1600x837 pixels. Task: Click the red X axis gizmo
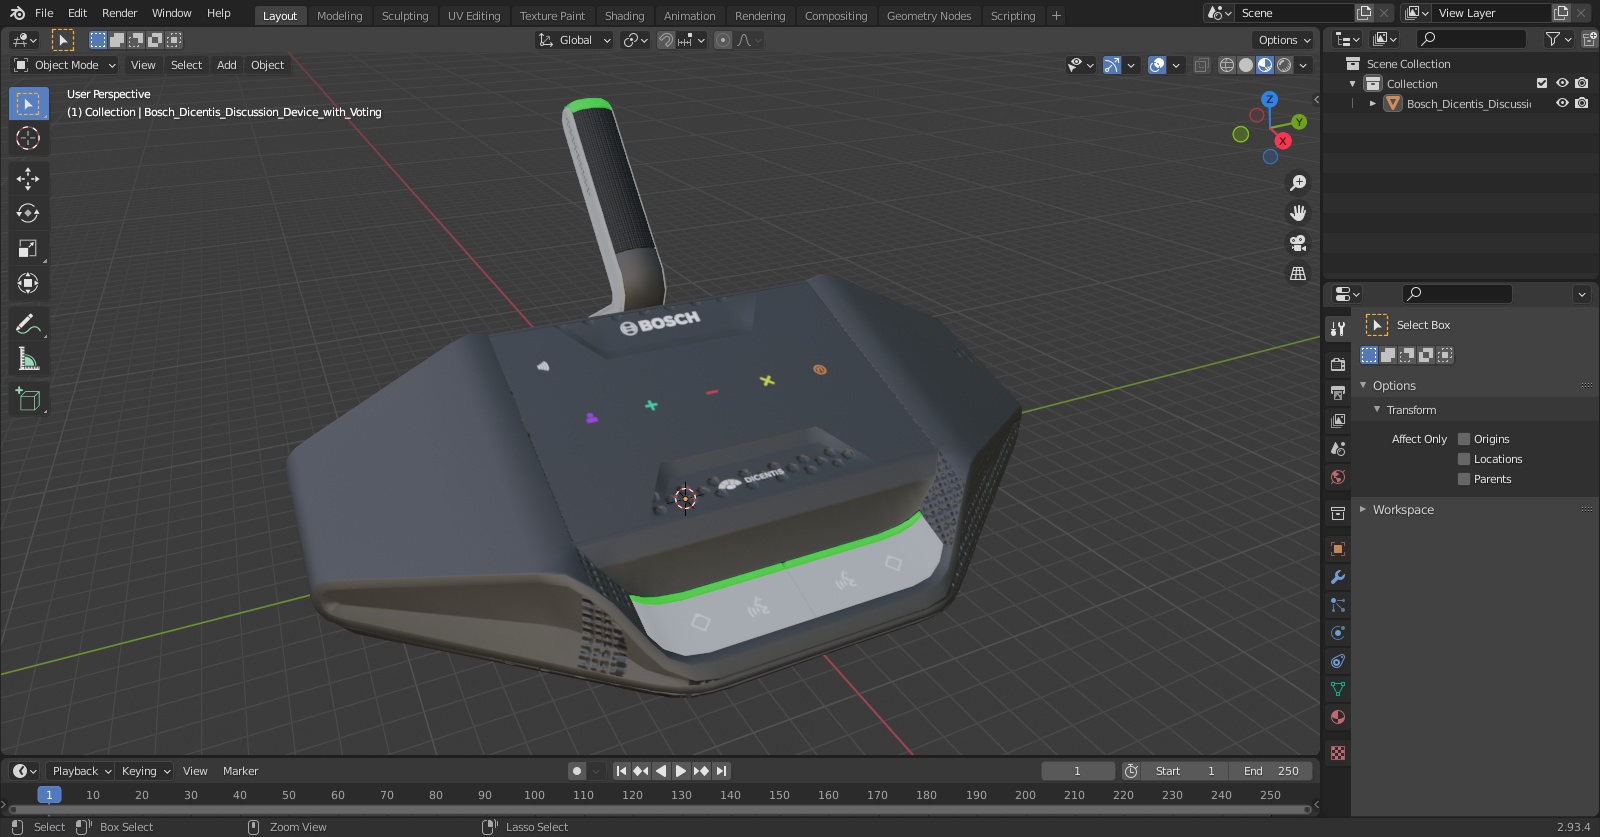[1282, 141]
